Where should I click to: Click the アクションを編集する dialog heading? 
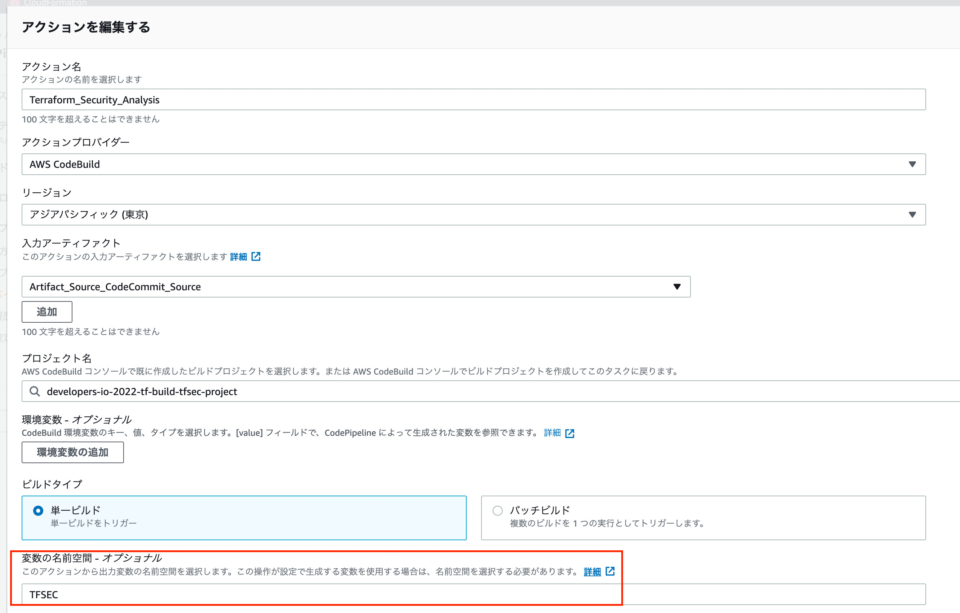[x=86, y=27]
